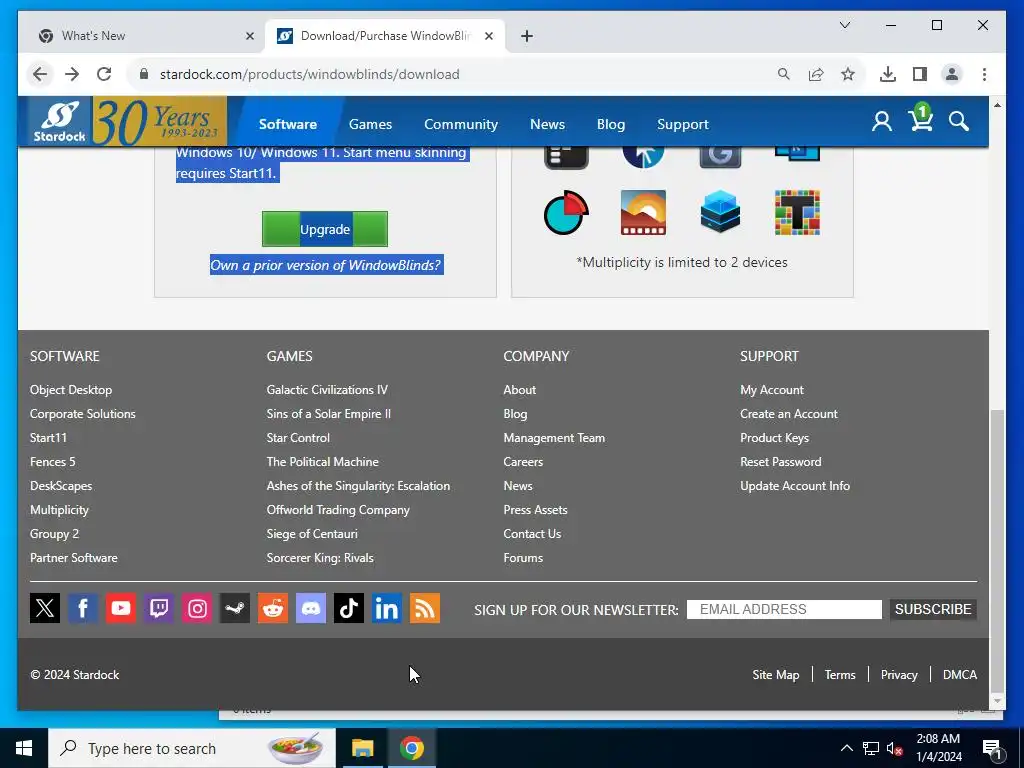The image size is (1024, 768).
Task: Bookmark this page with the star icon
Action: pos(848,74)
